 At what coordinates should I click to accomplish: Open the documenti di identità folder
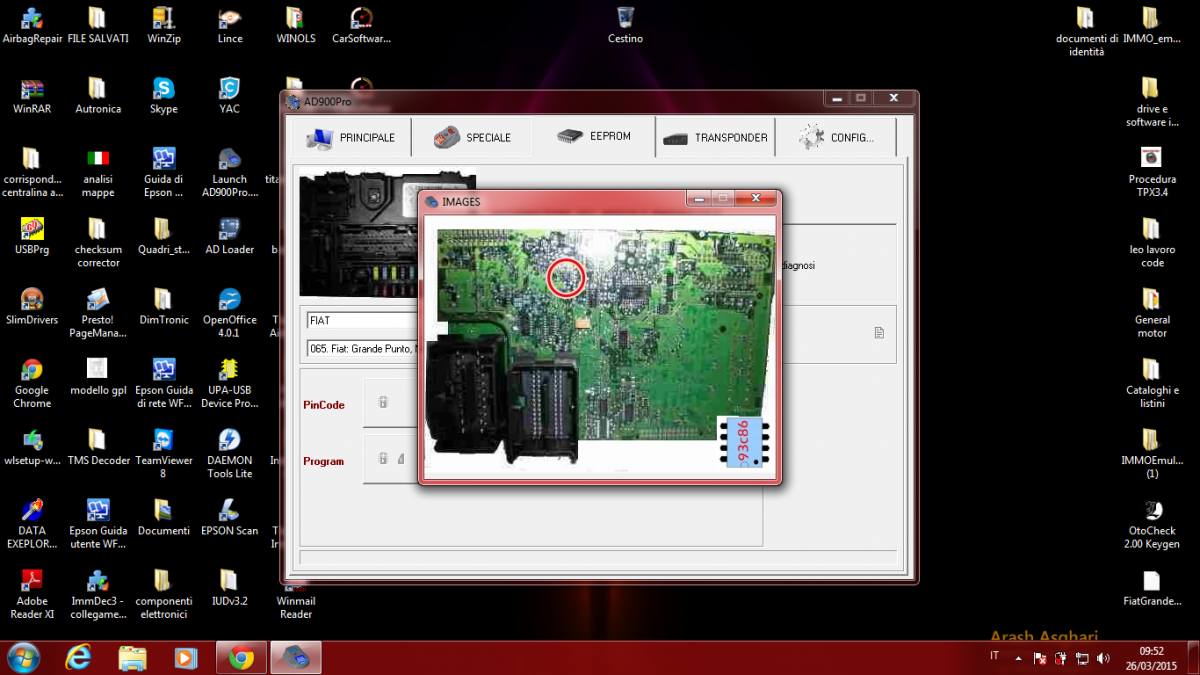pos(1086,31)
